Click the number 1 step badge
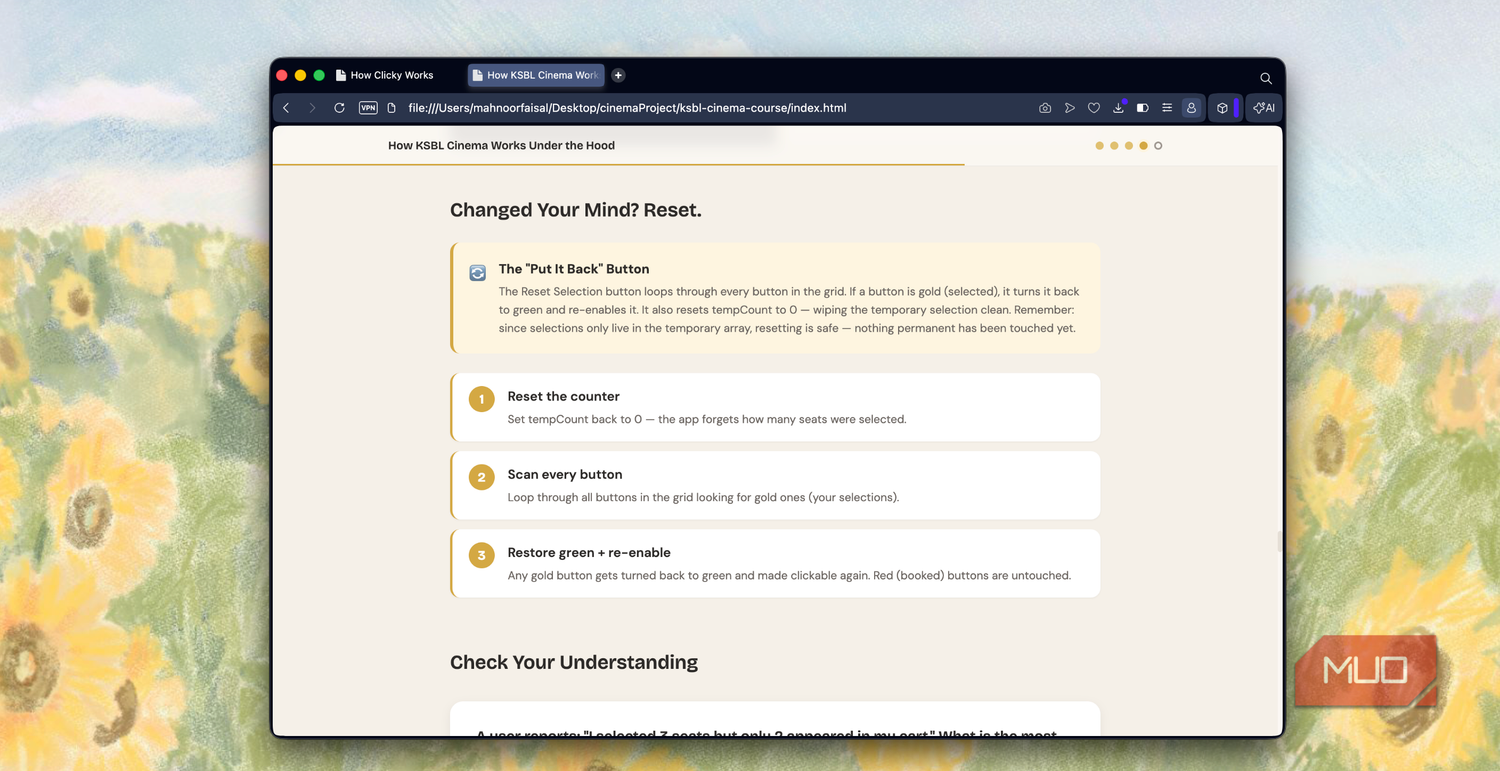This screenshot has height=771, width=1500. click(x=481, y=399)
